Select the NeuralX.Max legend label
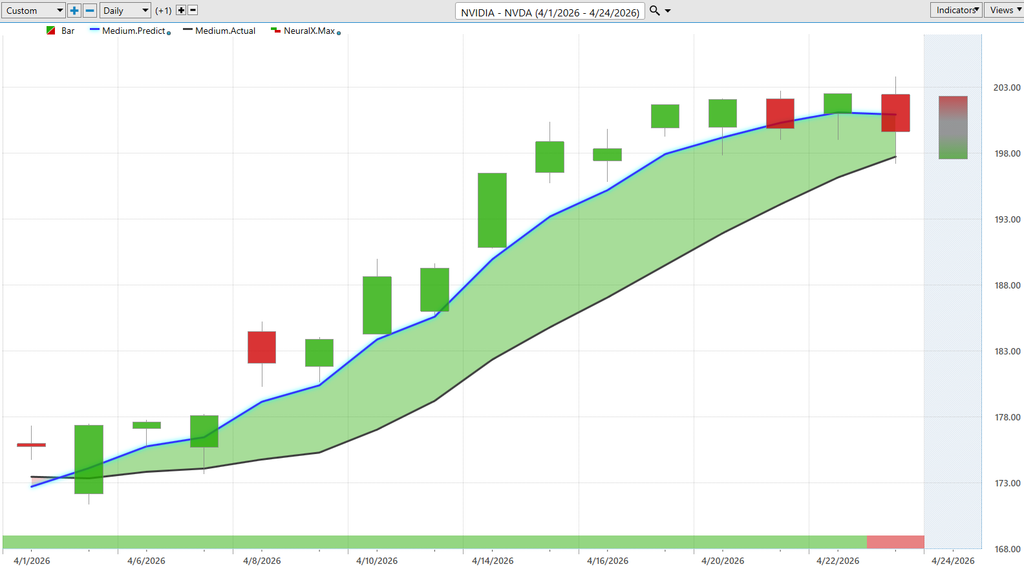The width and height of the screenshot is (1024, 570). pos(309,31)
